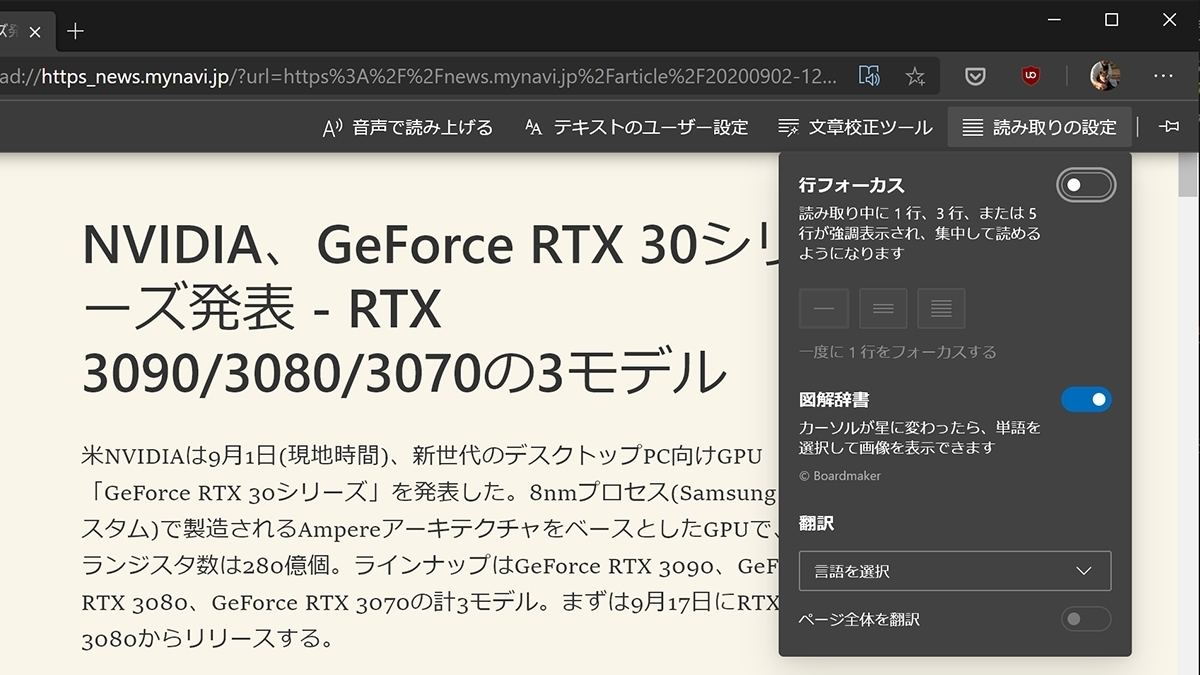
Task: Enable the 行フォーカス toggle
Action: 1086,185
